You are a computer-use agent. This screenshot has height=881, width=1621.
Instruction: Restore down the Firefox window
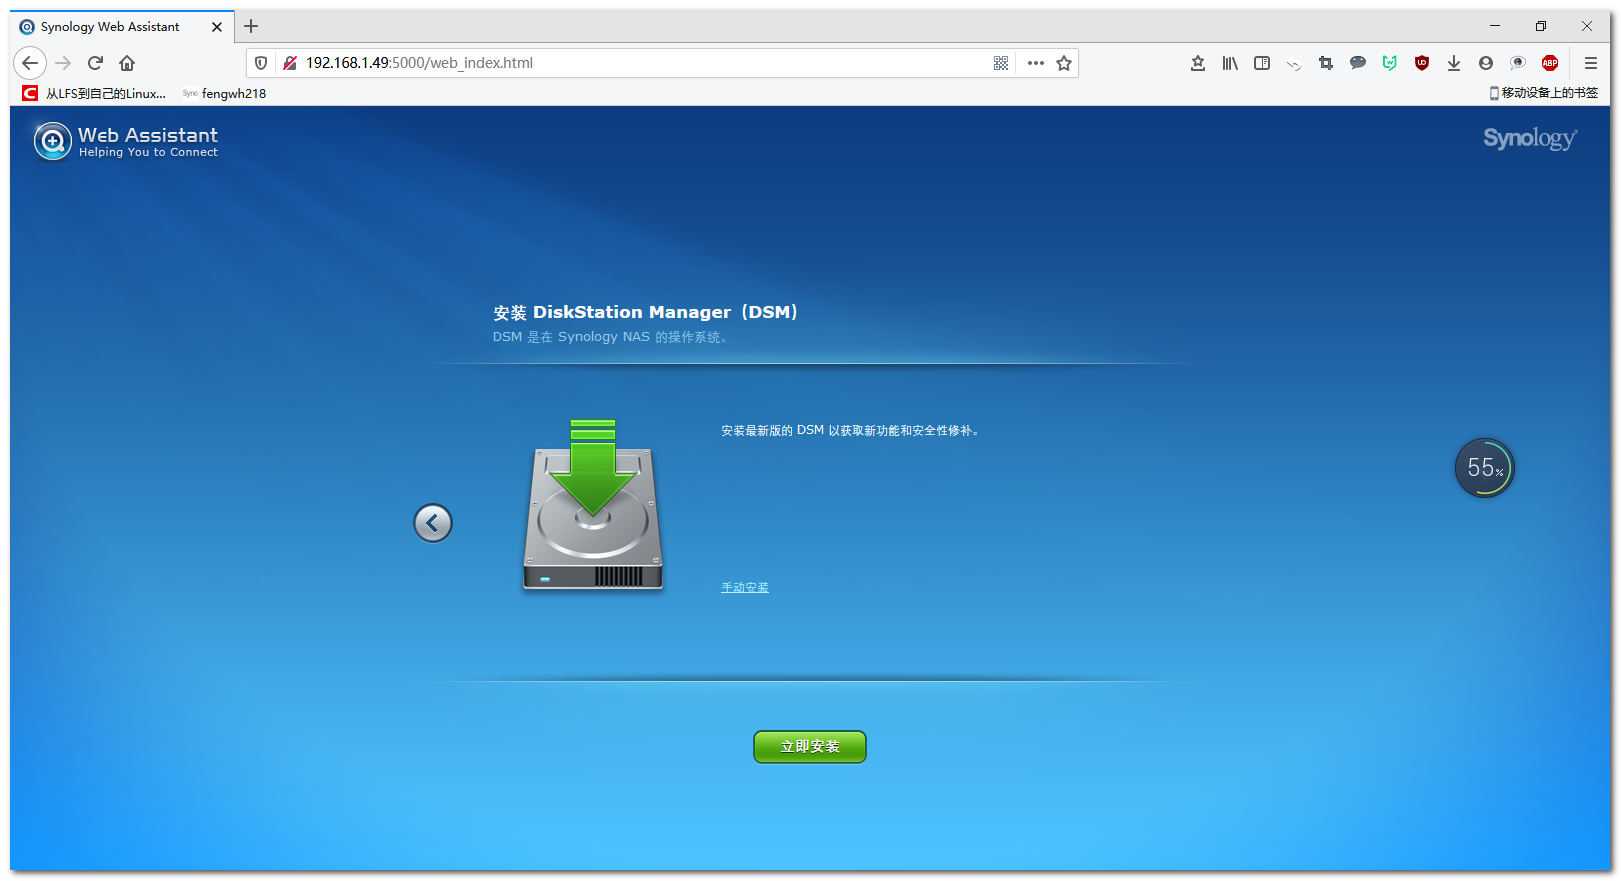click(1541, 26)
